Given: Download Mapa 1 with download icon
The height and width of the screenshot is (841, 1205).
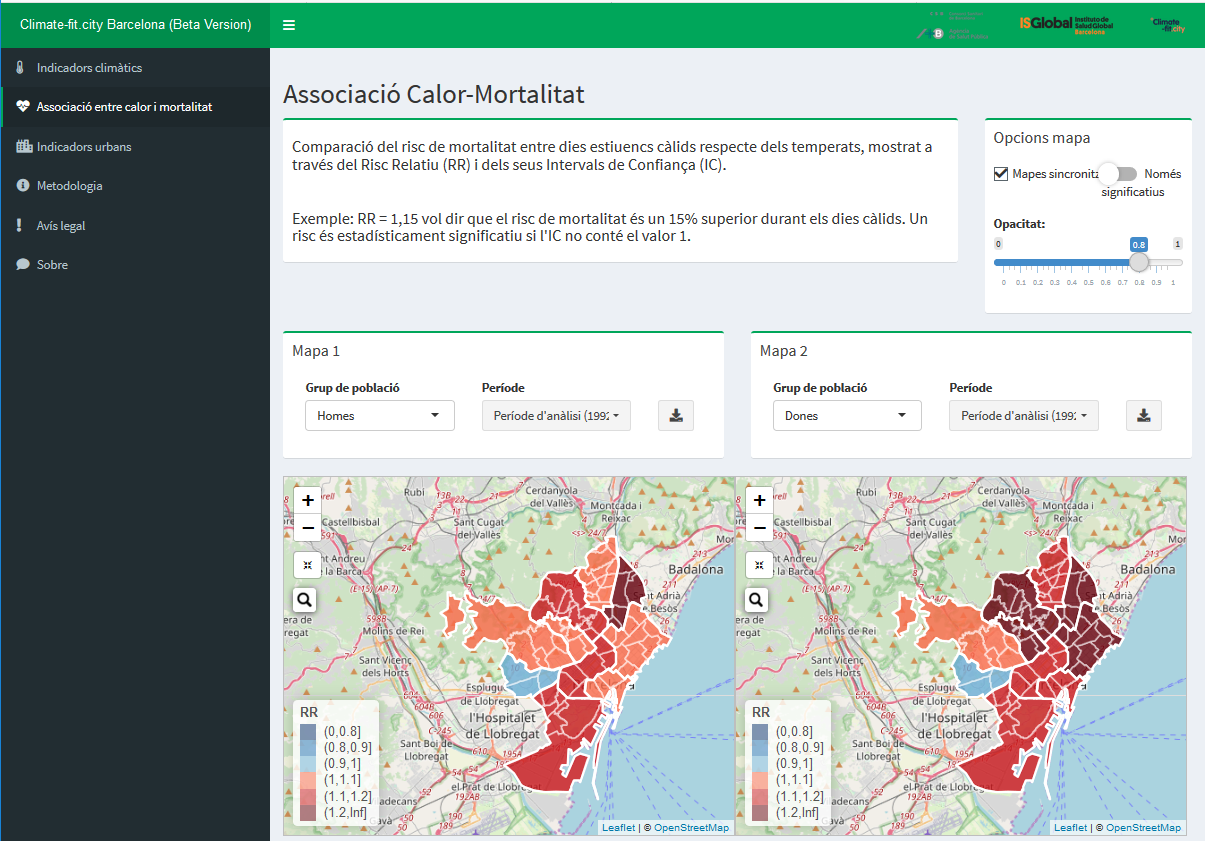Looking at the screenshot, I should point(676,416).
